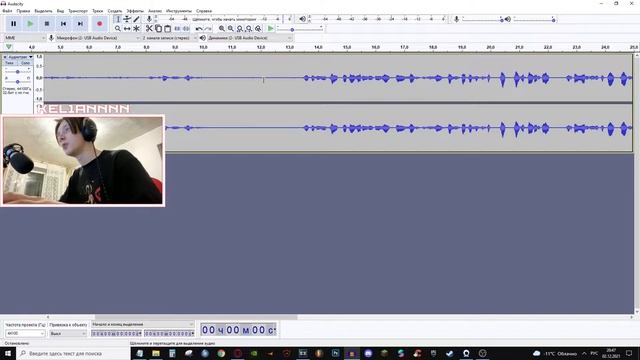Select the Time Shift tool
The image size is (640, 360).
point(127,29)
